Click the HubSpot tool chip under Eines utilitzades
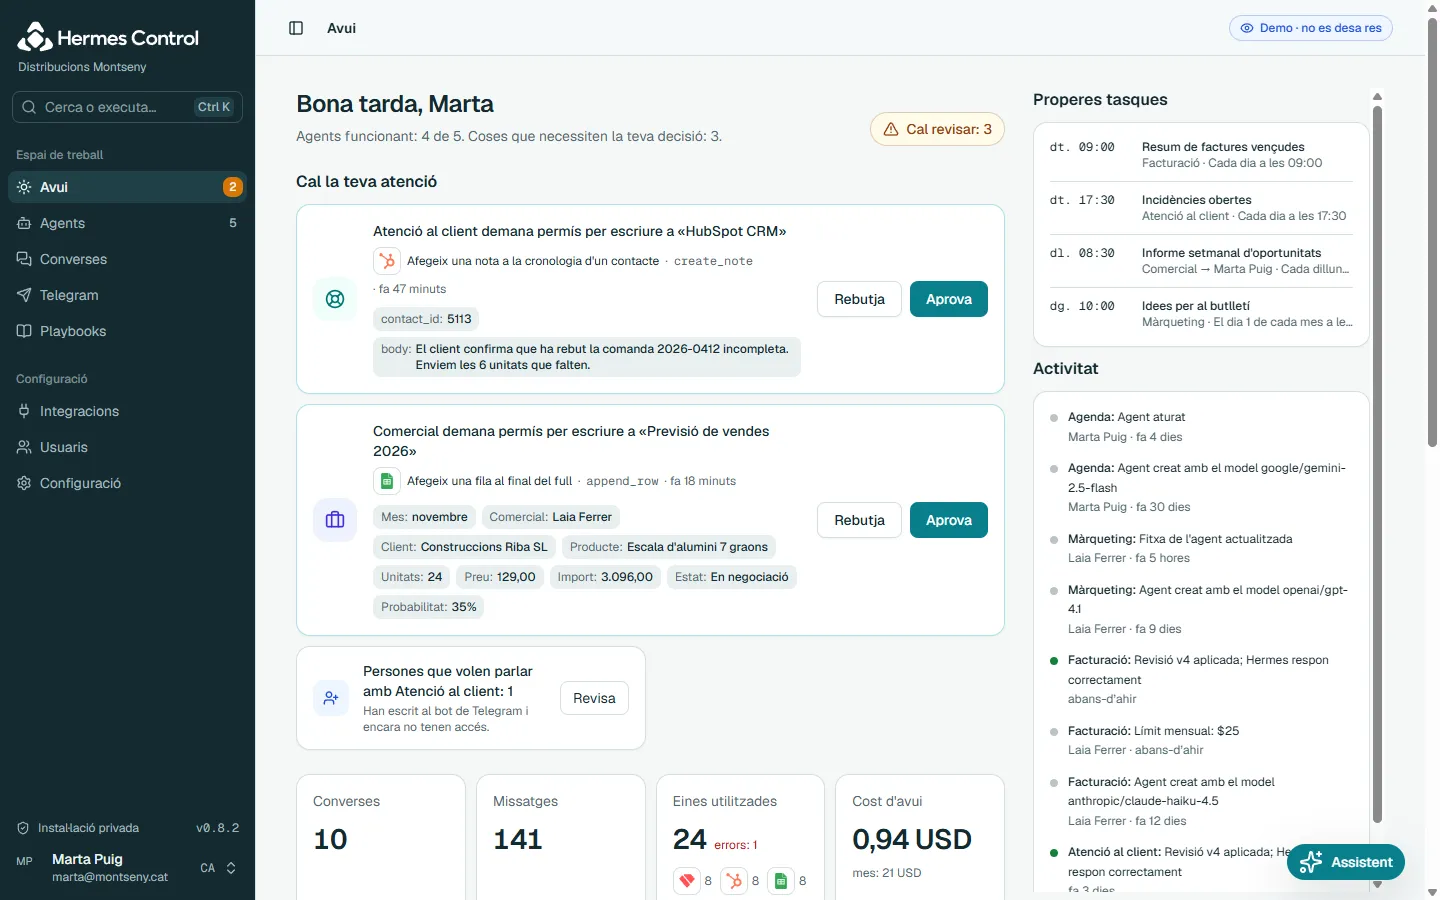 pyautogui.click(x=734, y=881)
